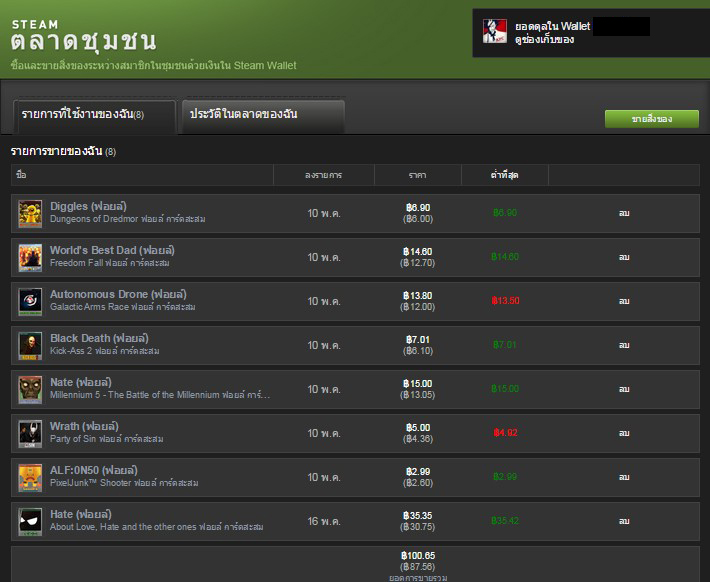Remove the World's Best Dad listing
Viewport: 710px width, 582px height.
pyautogui.click(x=624, y=257)
